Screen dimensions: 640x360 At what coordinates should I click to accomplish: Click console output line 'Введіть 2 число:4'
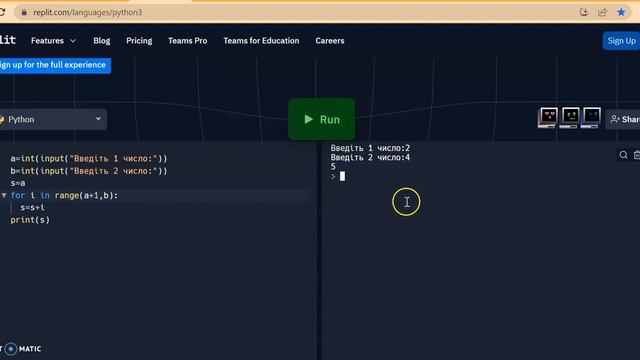click(370, 158)
